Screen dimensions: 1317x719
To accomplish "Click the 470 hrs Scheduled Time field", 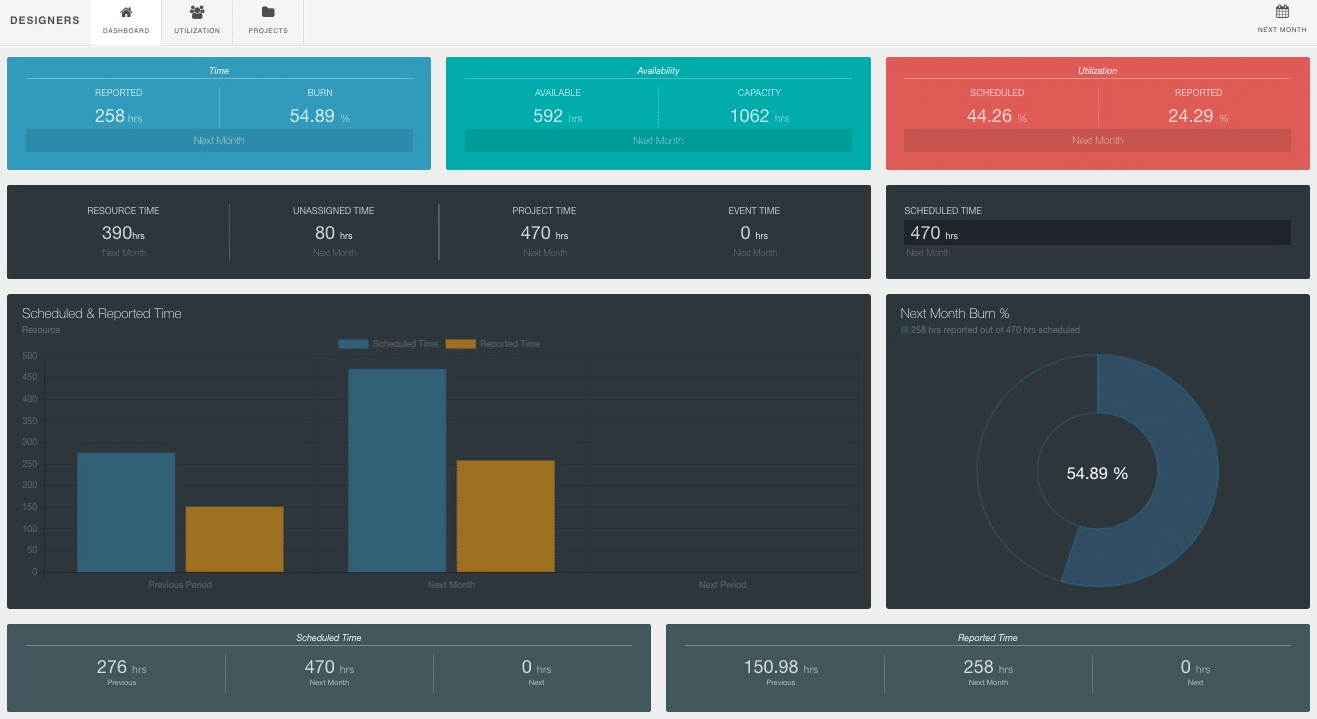I will point(1097,232).
